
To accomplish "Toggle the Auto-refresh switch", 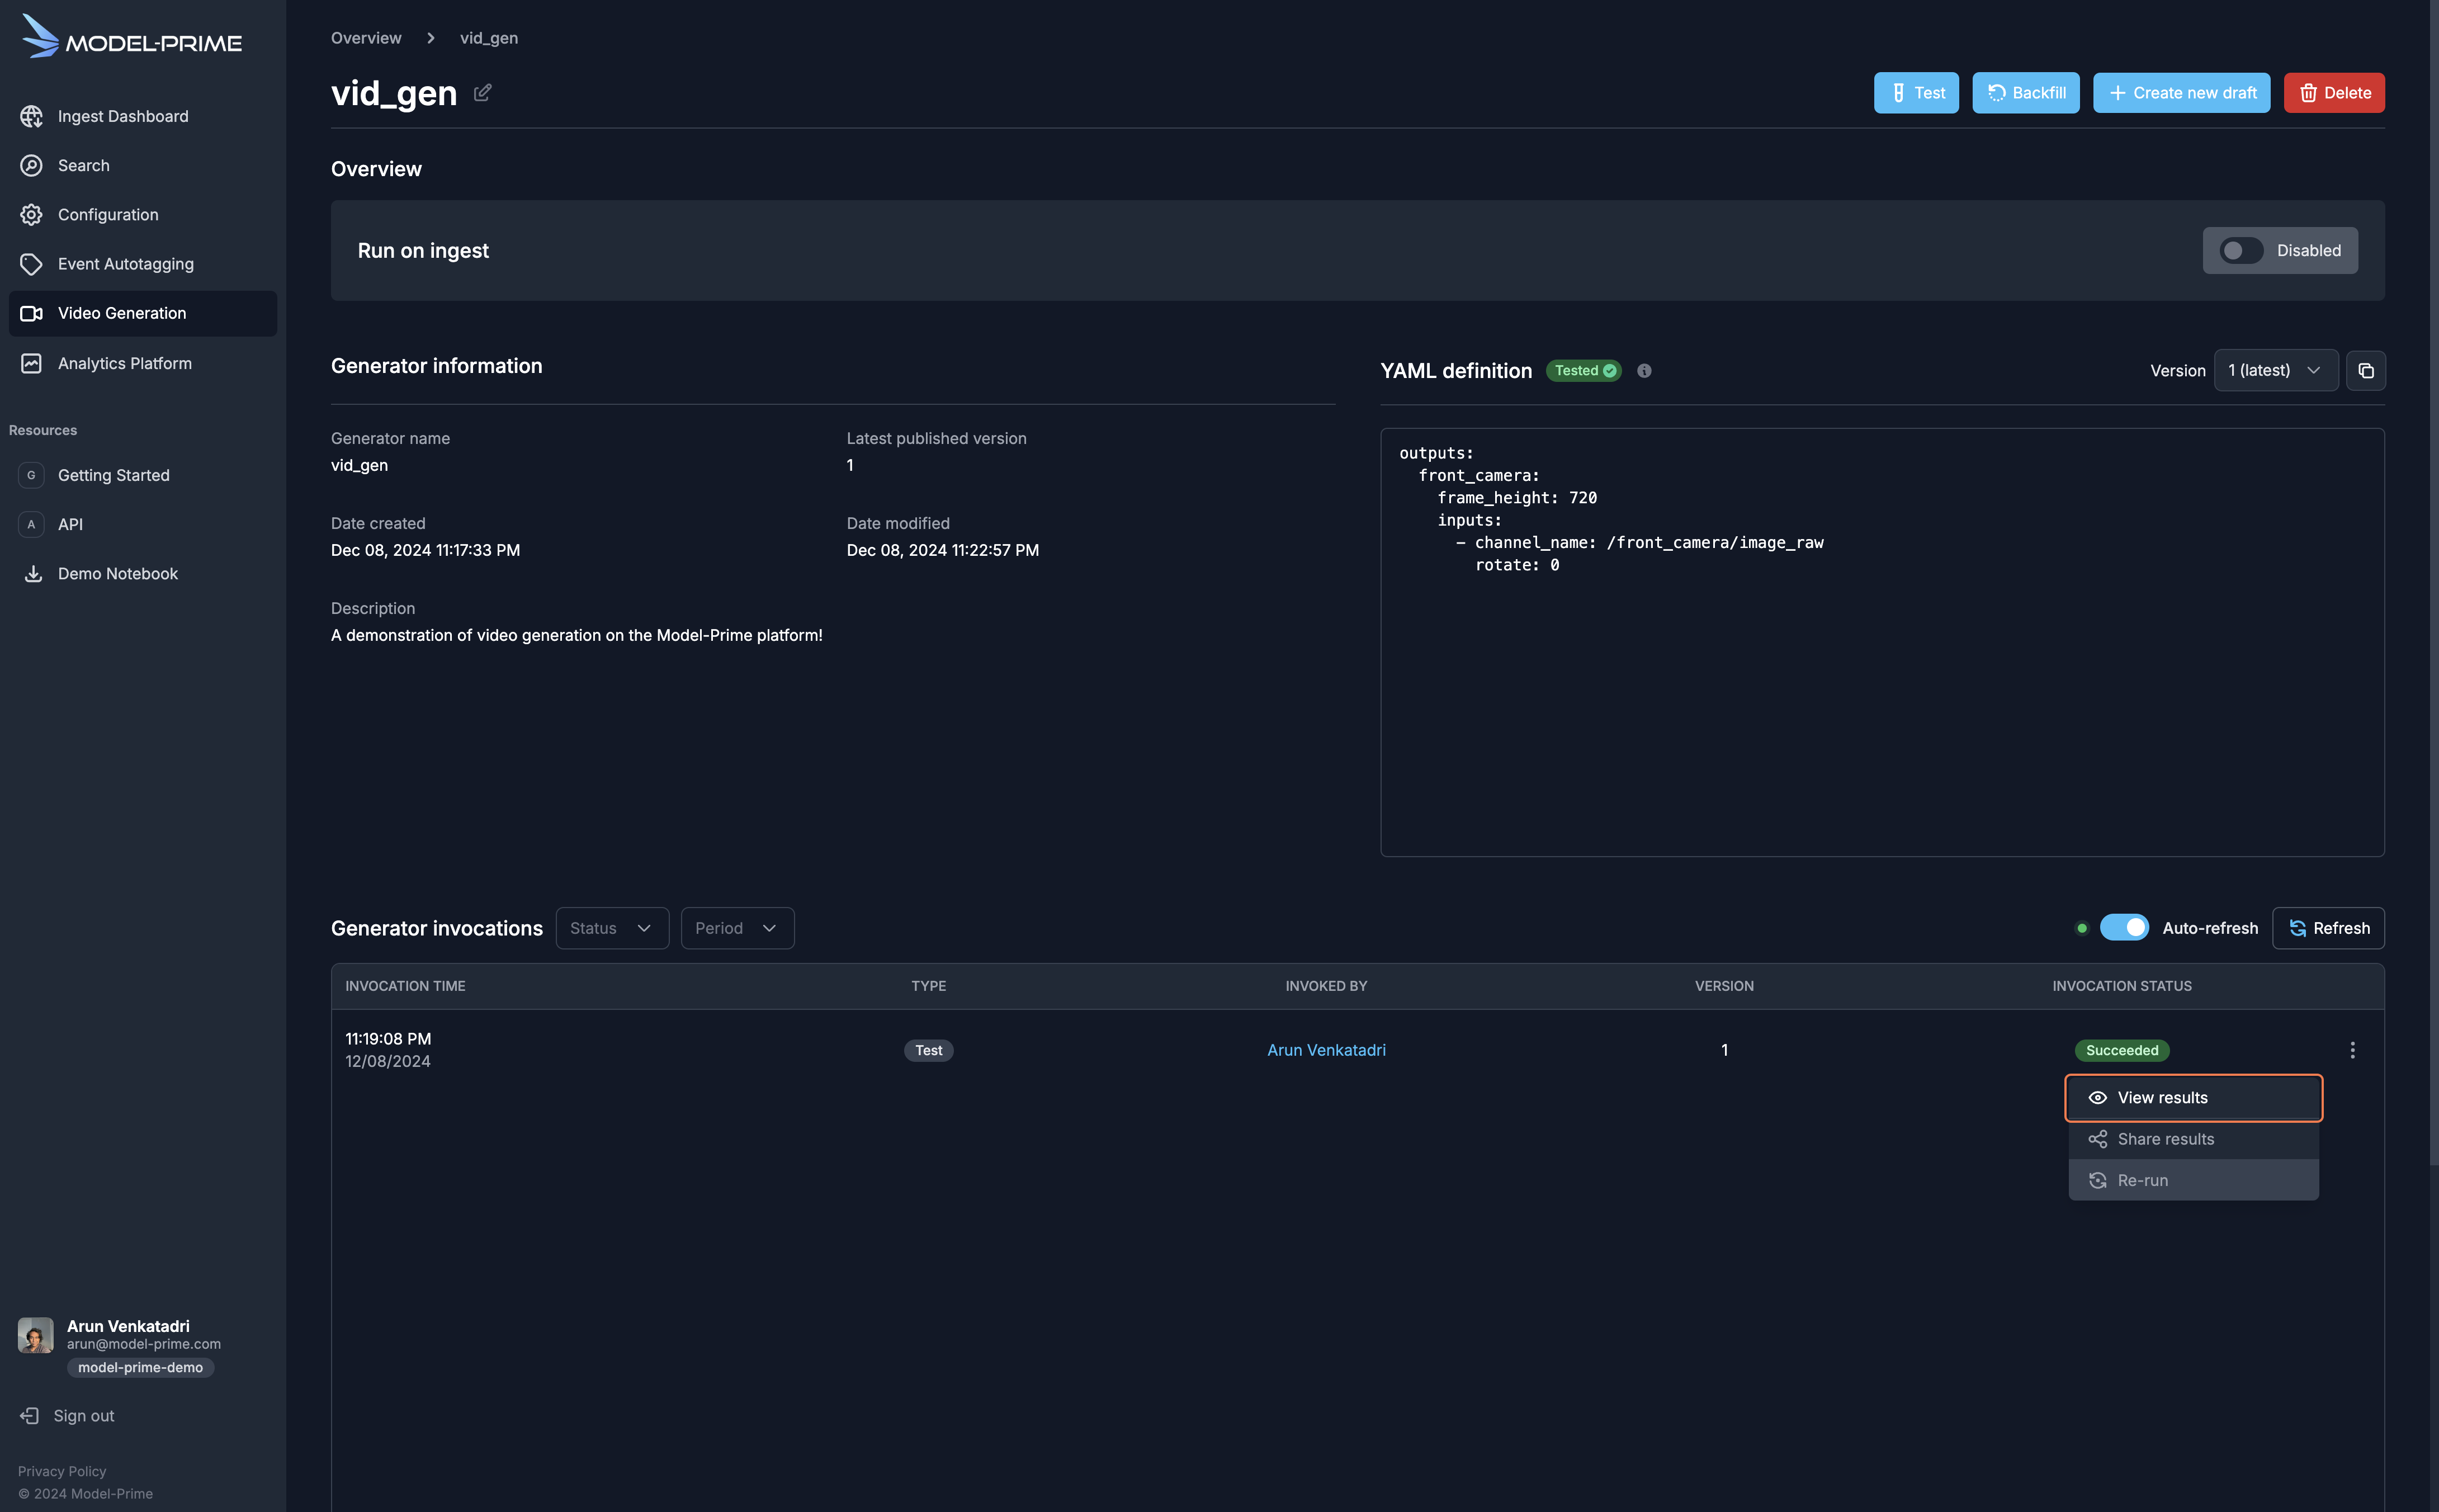I will (2123, 927).
